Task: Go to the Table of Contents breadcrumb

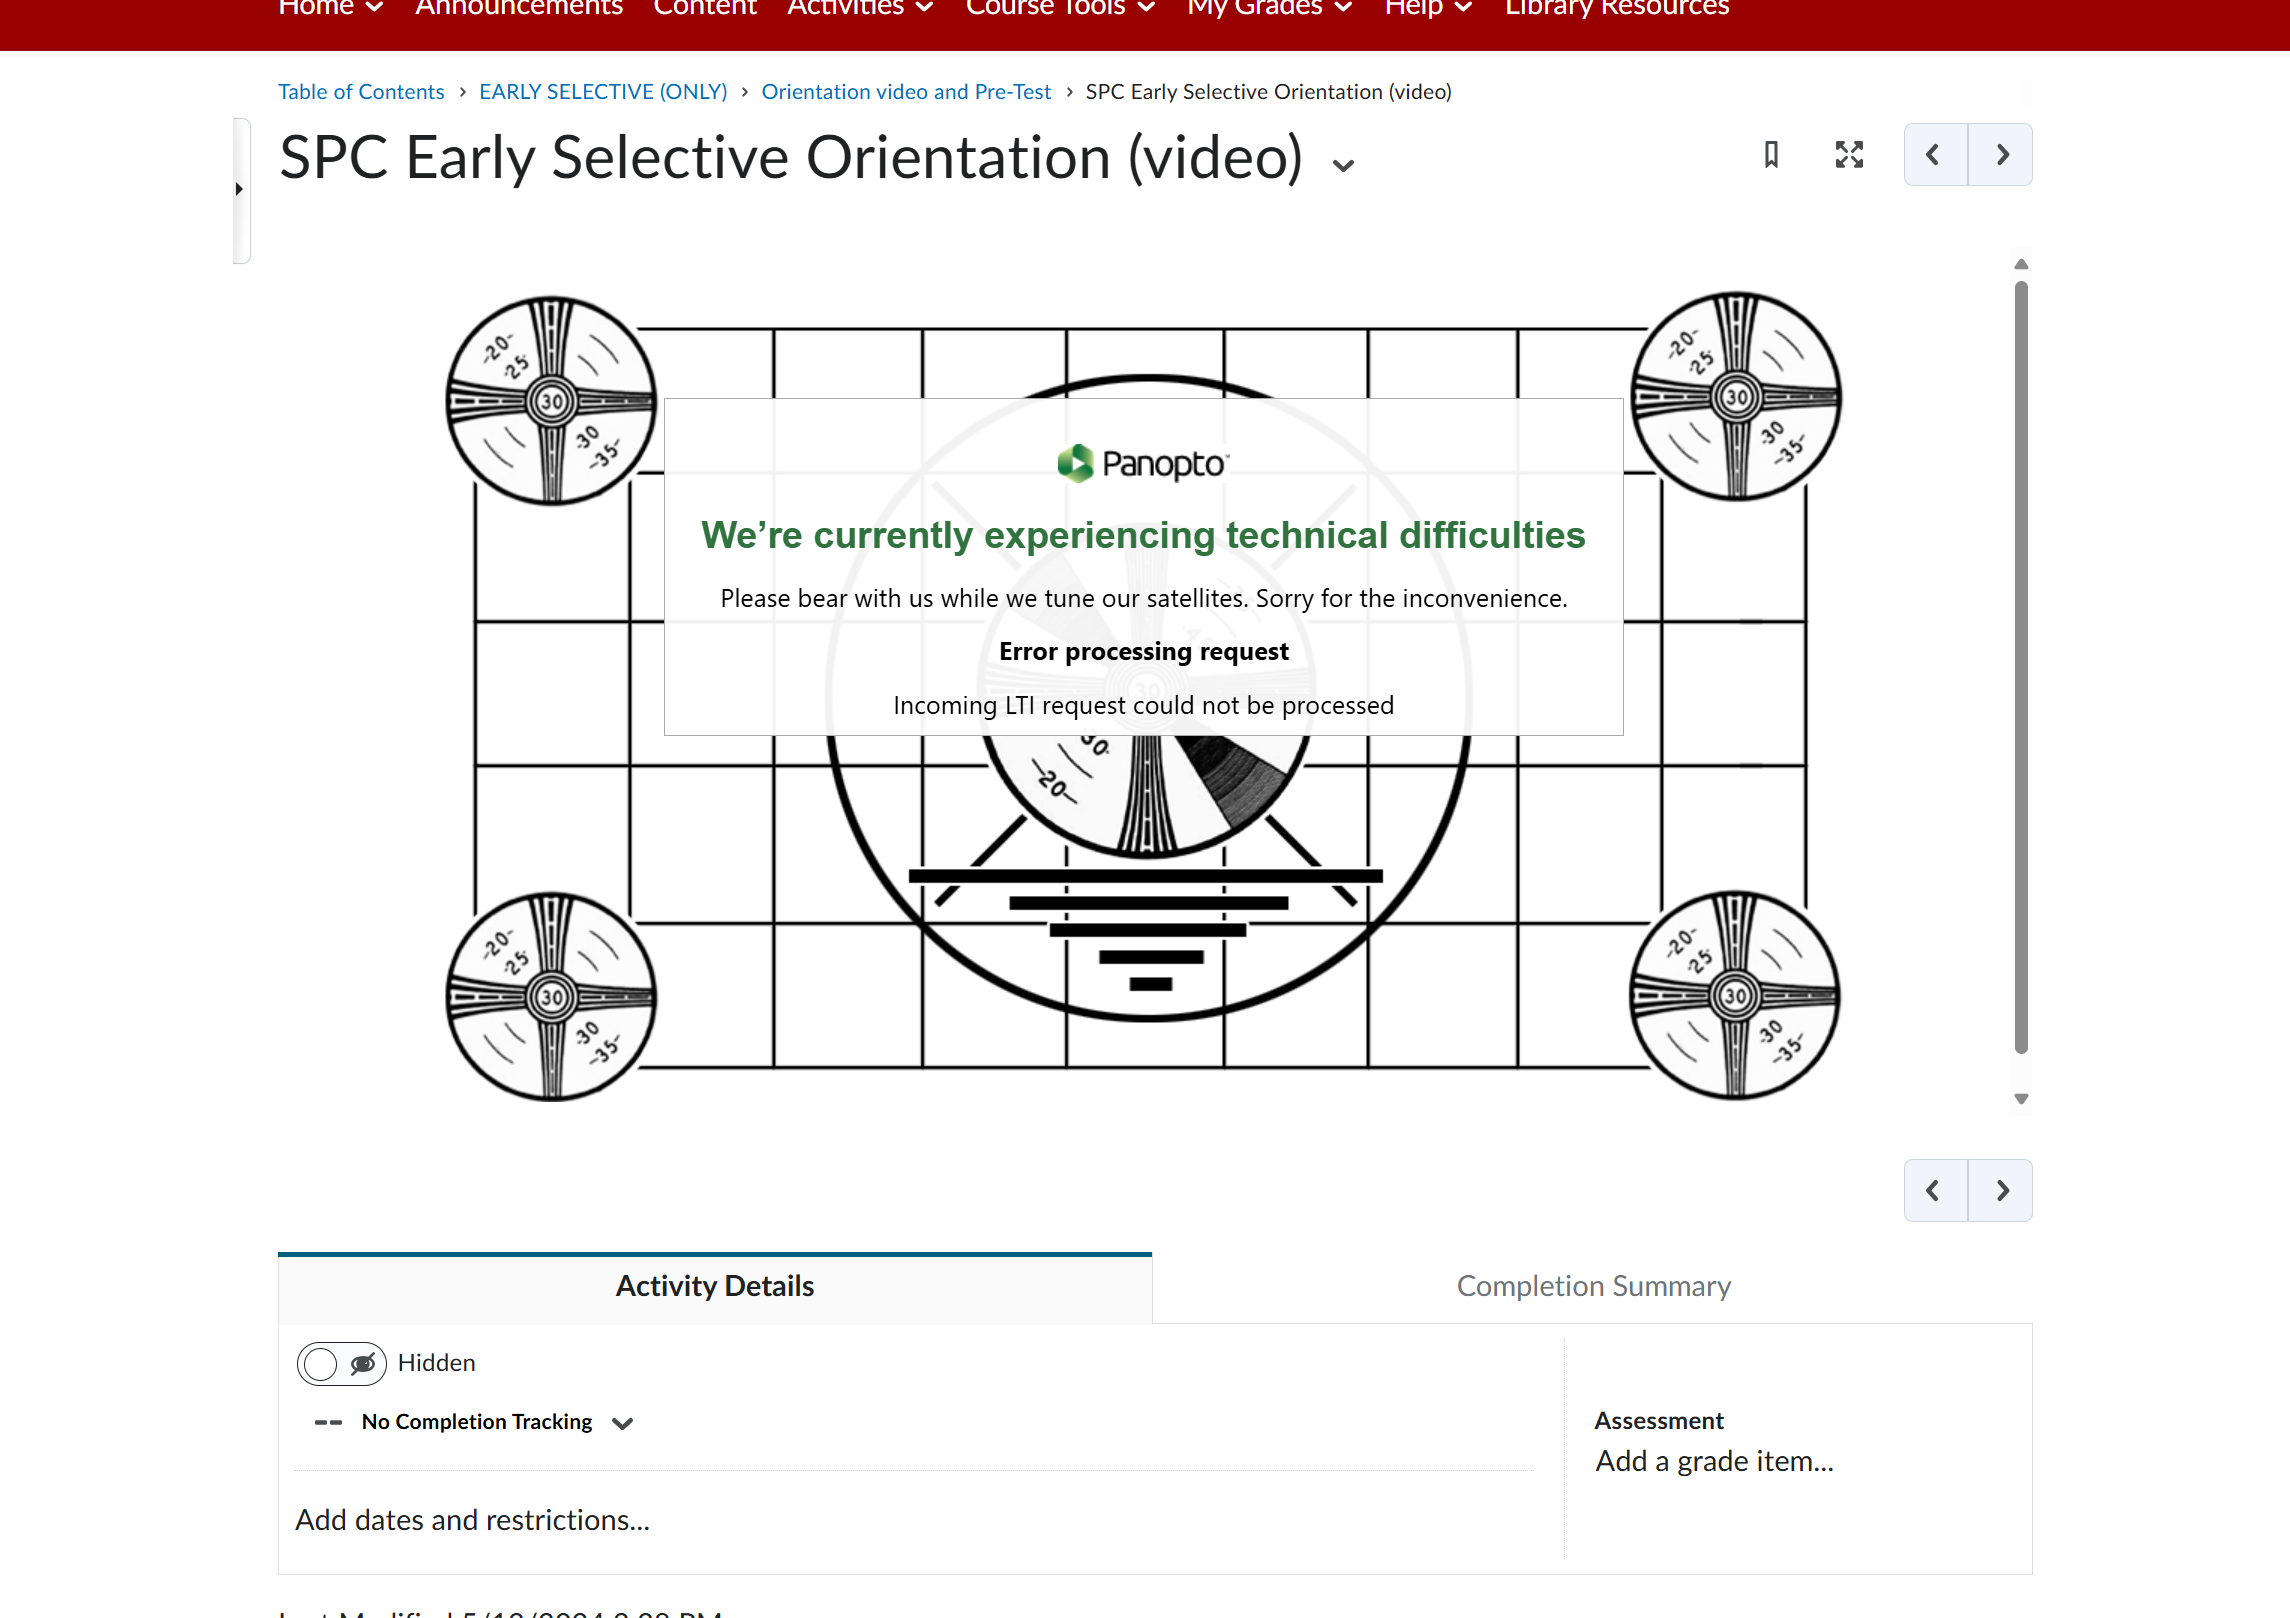Action: pos(361,92)
